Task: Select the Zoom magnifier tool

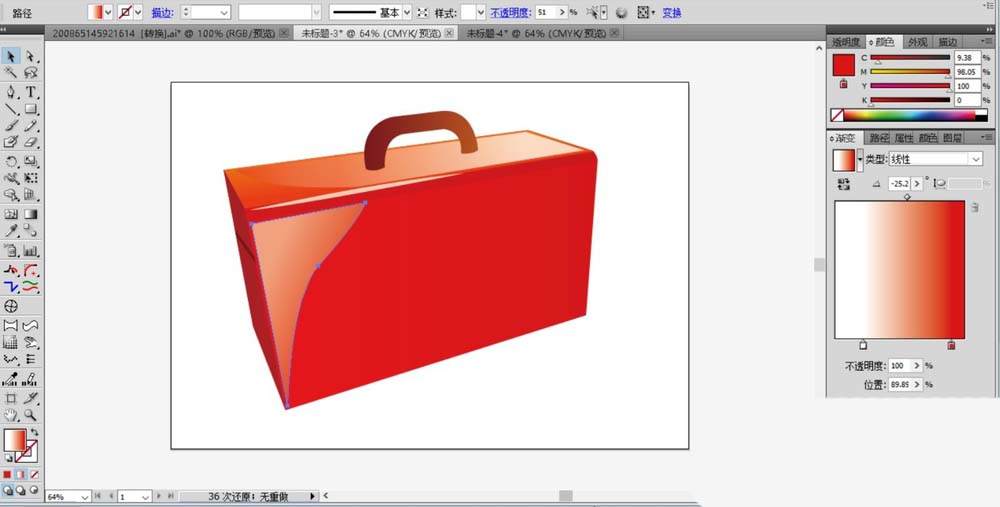Action: (31, 415)
